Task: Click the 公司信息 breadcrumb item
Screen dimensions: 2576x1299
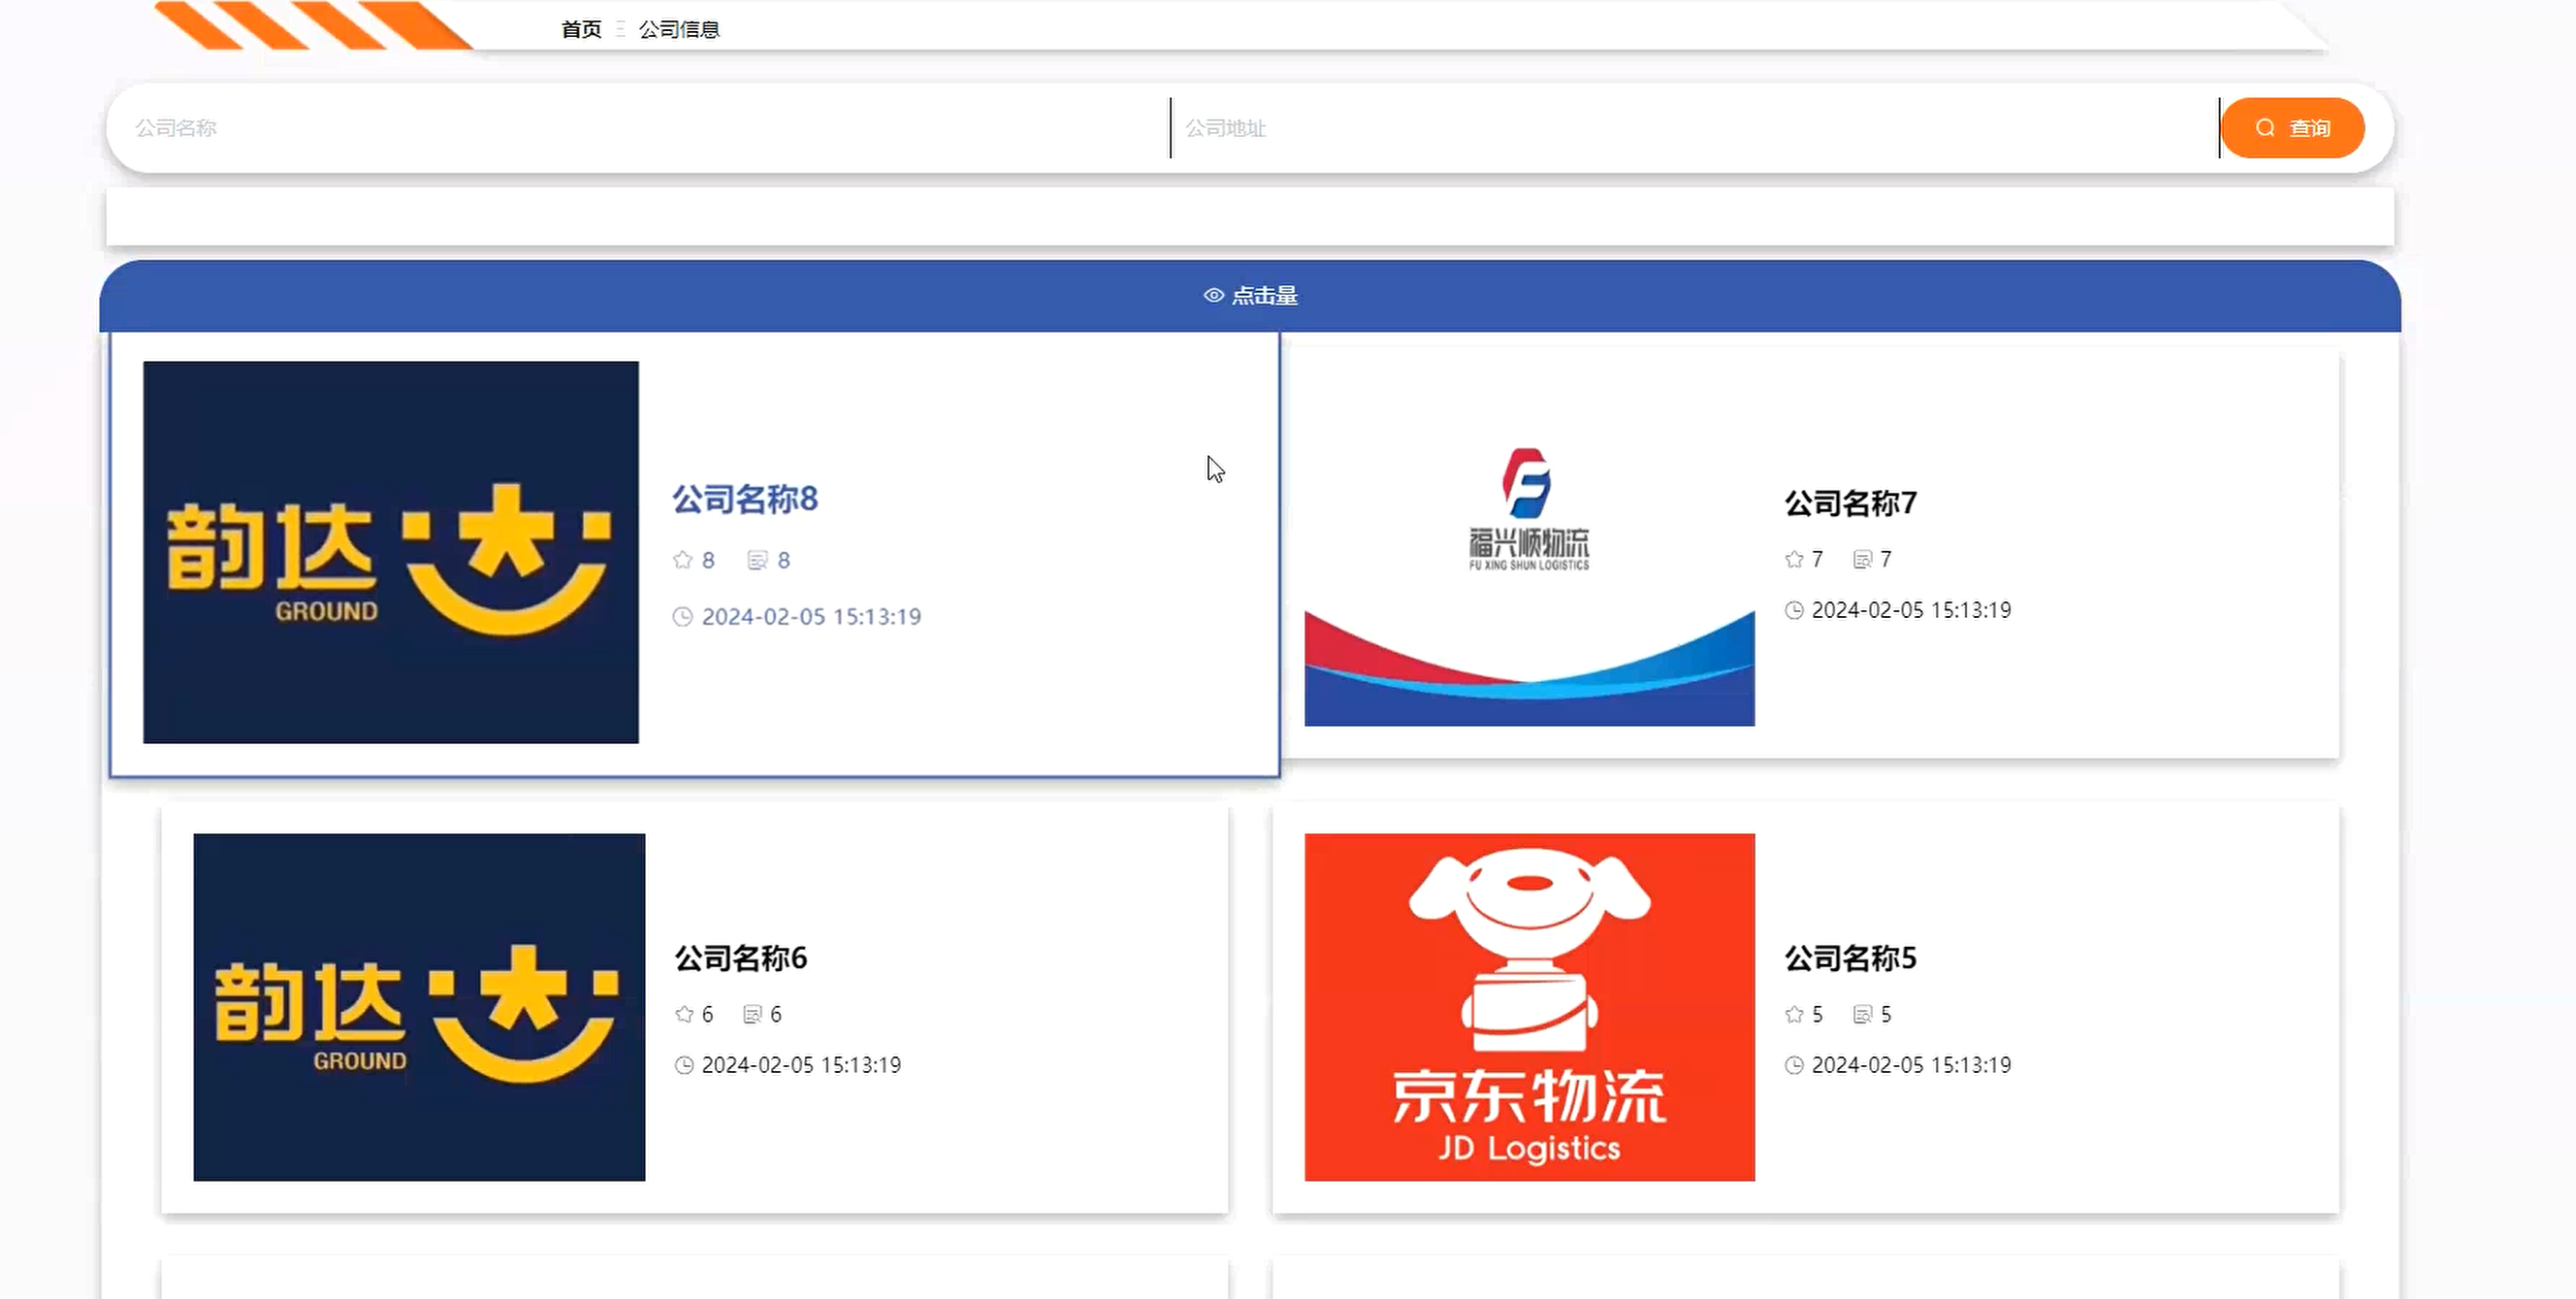Action: click(x=679, y=29)
